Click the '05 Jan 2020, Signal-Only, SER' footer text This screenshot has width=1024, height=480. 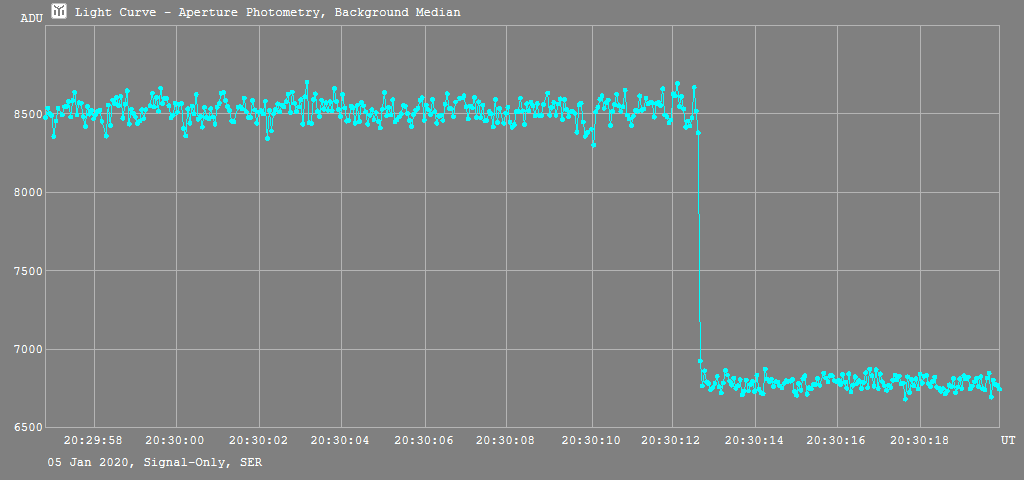[155, 462]
